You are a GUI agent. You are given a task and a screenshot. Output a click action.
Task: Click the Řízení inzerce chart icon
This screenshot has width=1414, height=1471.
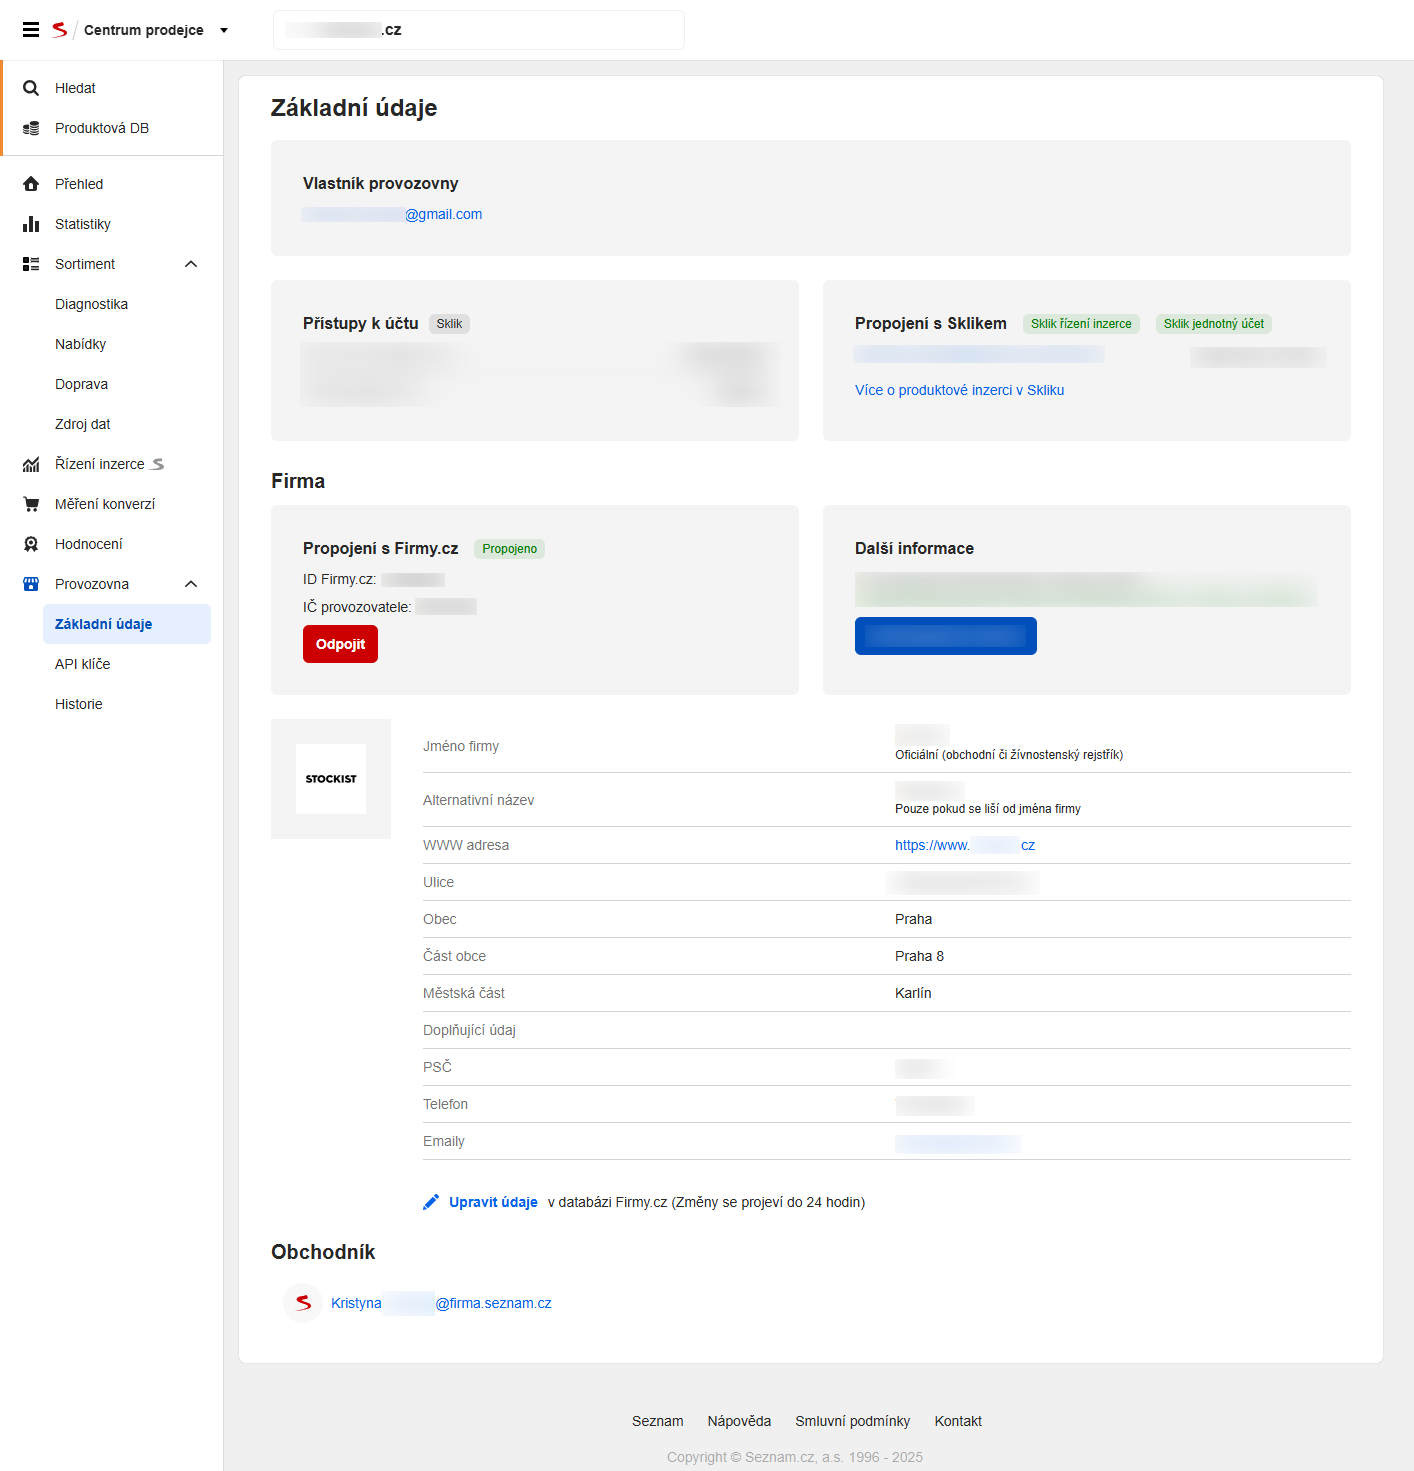pos(31,464)
